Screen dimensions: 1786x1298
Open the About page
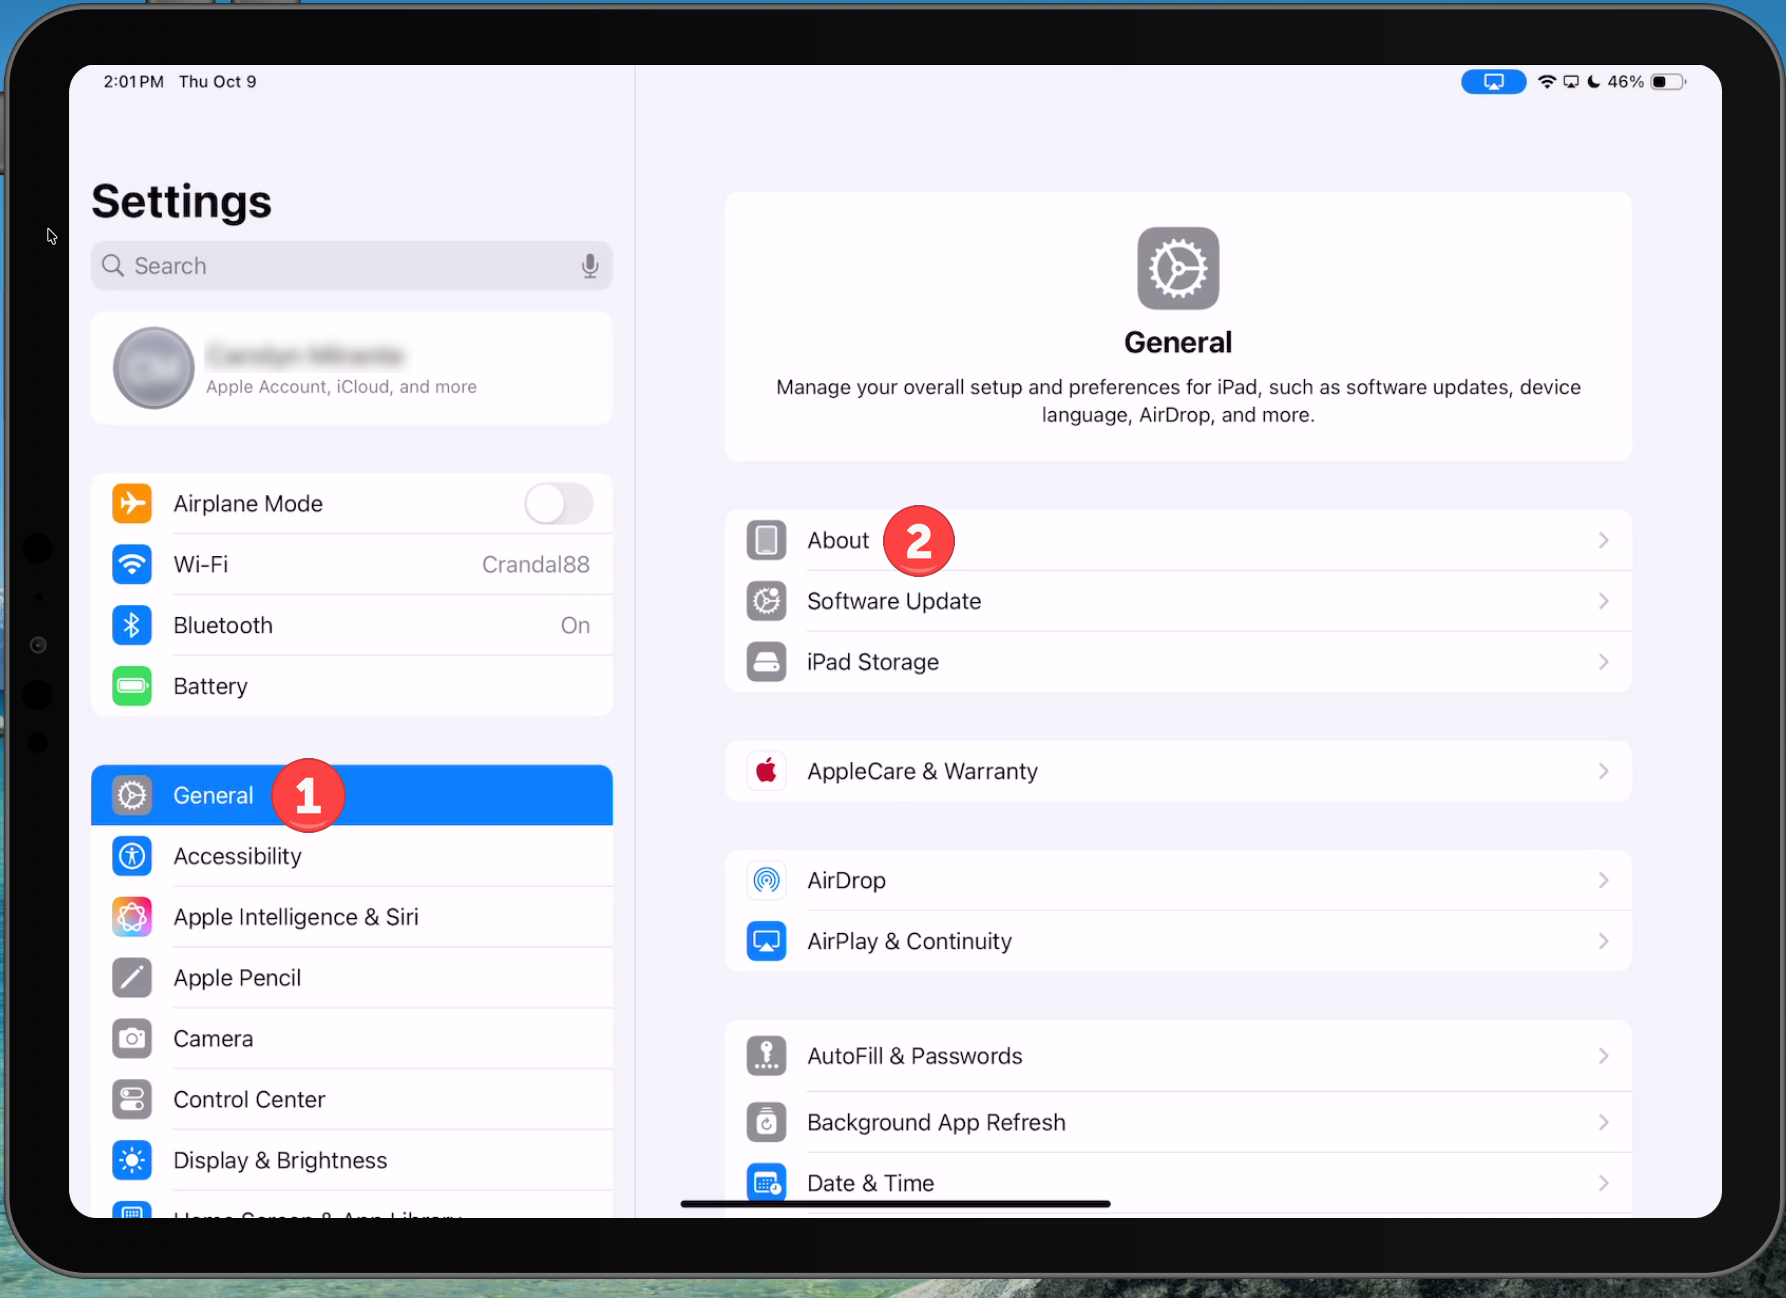click(x=1178, y=540)
